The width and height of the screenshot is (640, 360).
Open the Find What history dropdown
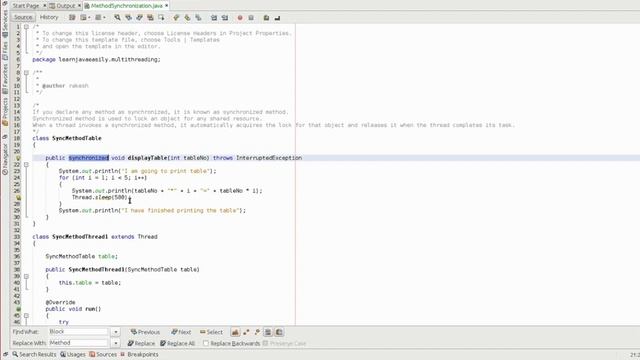[116, 332]
